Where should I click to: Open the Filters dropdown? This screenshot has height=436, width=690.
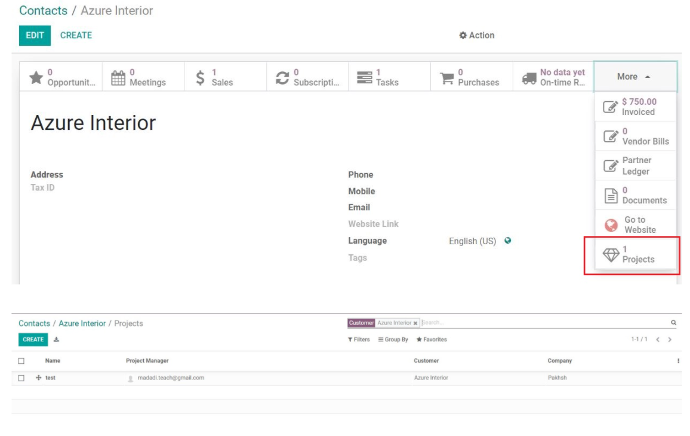tap(359, 340)
